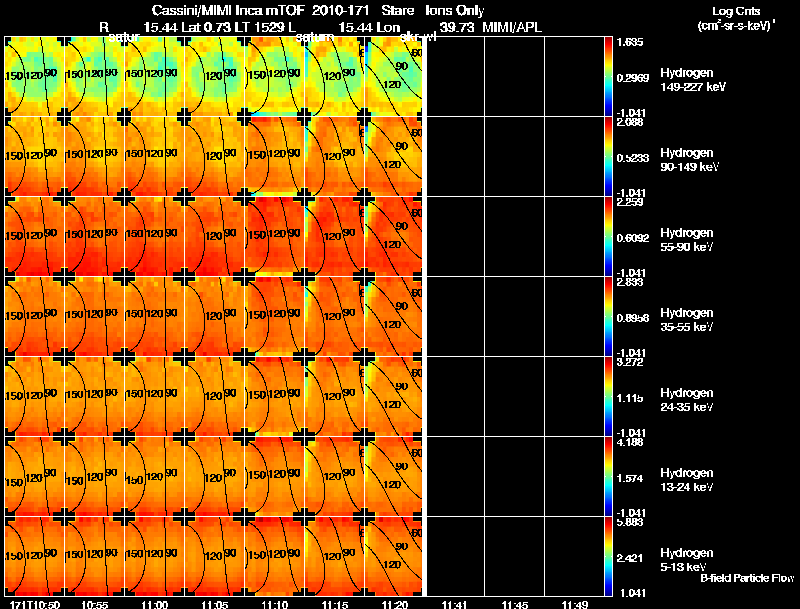Click the '0.5233' color scale value

tap(633, 158)
